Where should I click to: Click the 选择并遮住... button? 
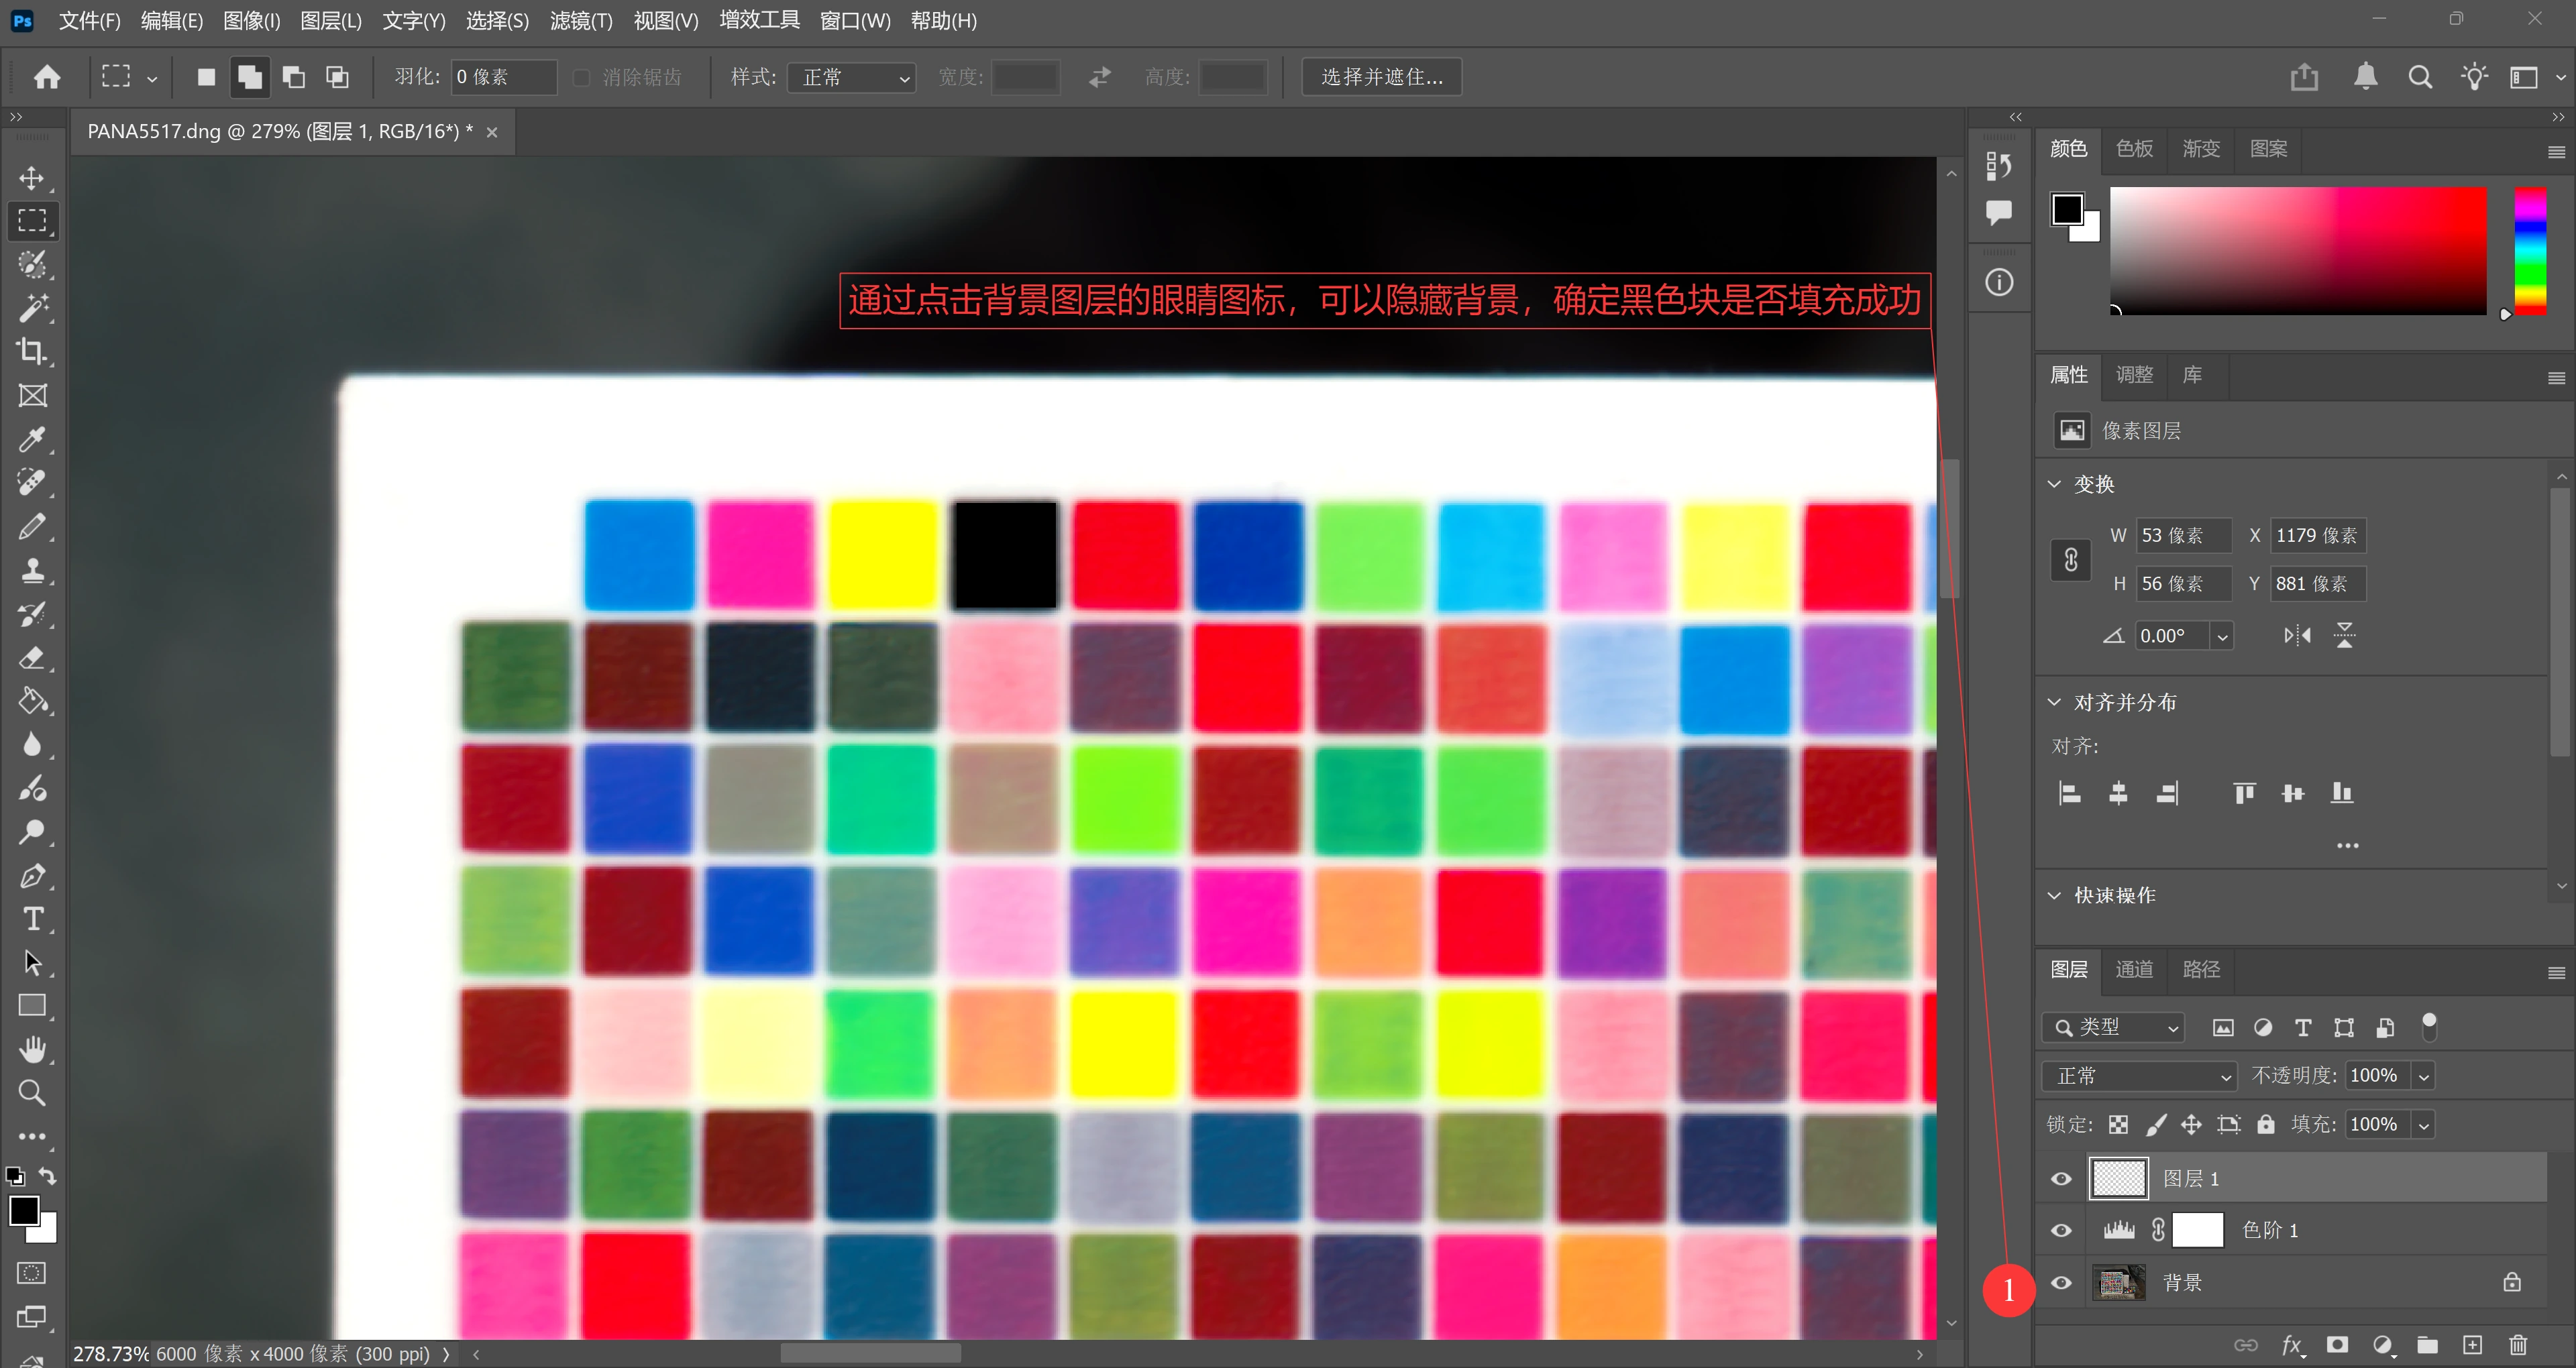(x=1382, y=77)
